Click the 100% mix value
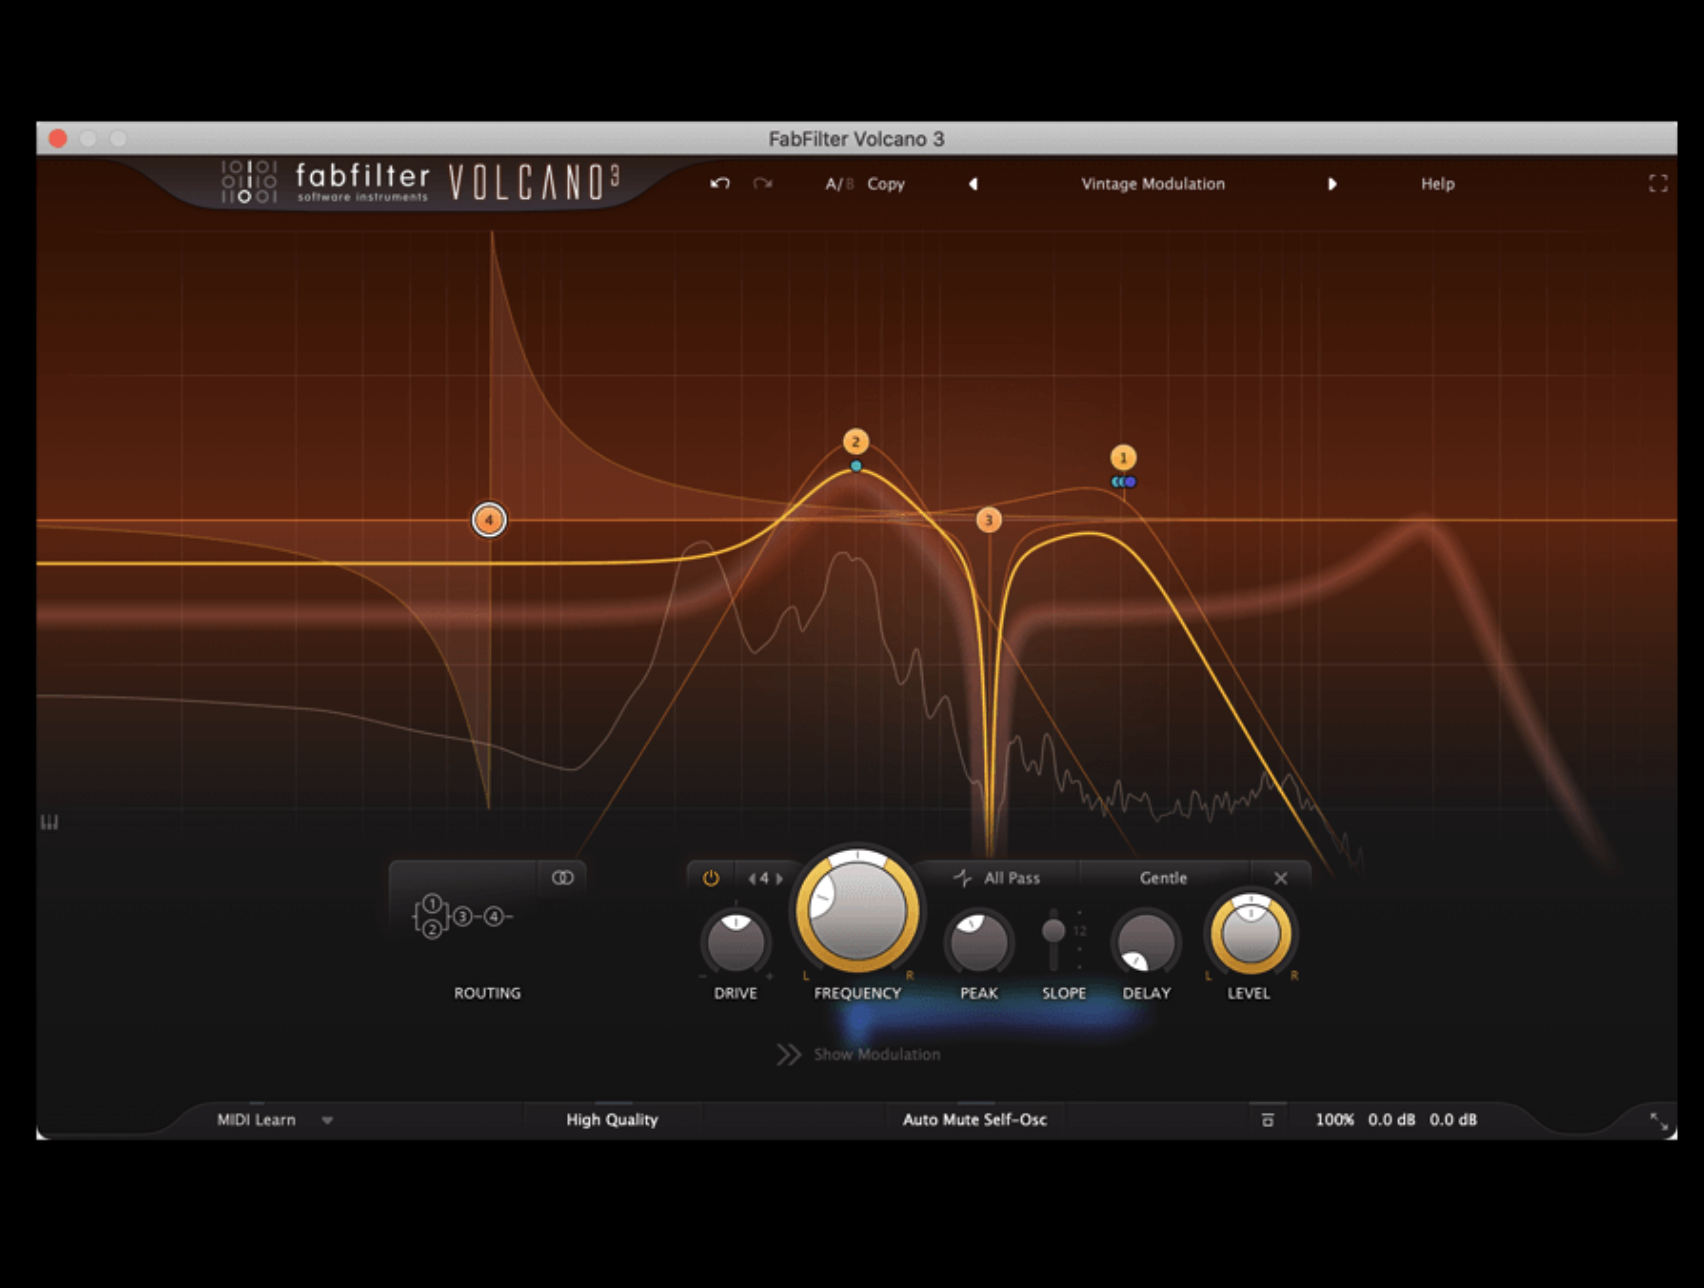Image resolution: width=1704 pixels, height=1288 pixels. [x=1334, y=1120]
